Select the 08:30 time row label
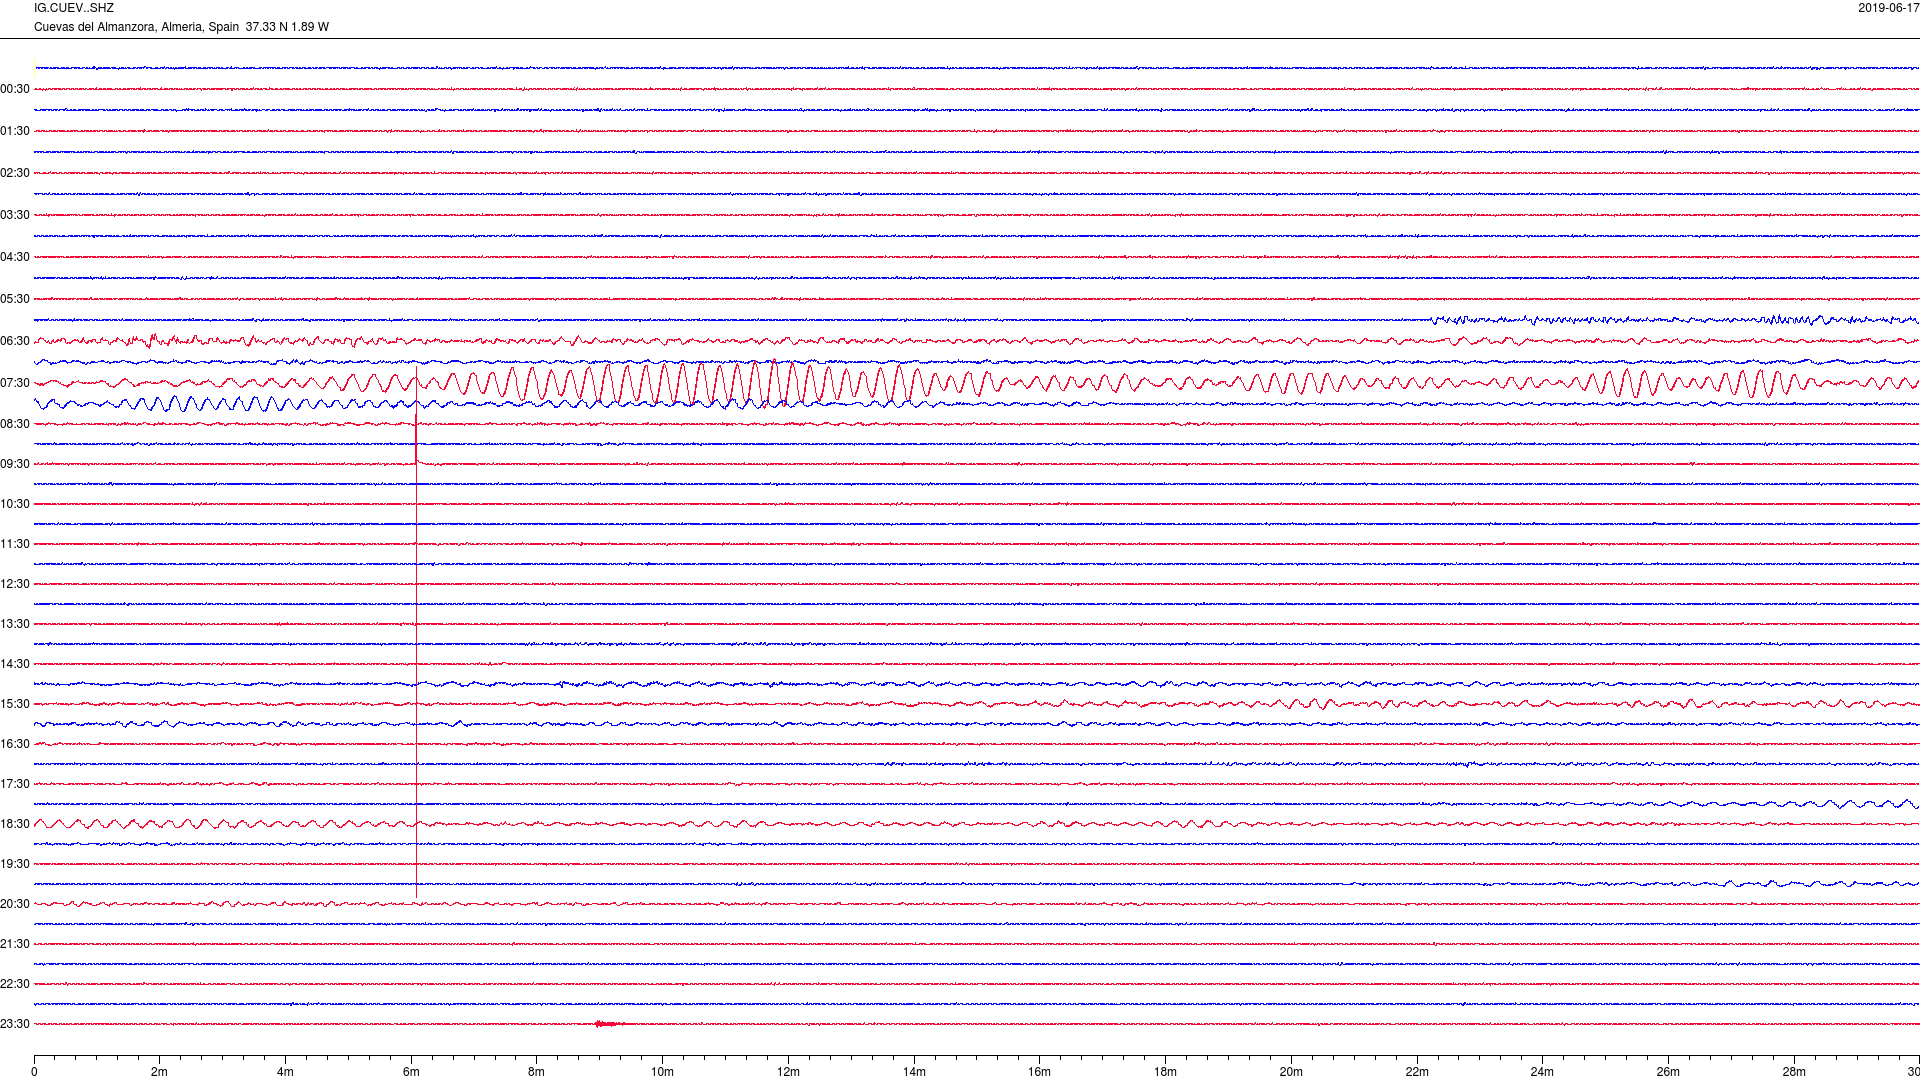1920x1080 pixels. pos(15,424)
